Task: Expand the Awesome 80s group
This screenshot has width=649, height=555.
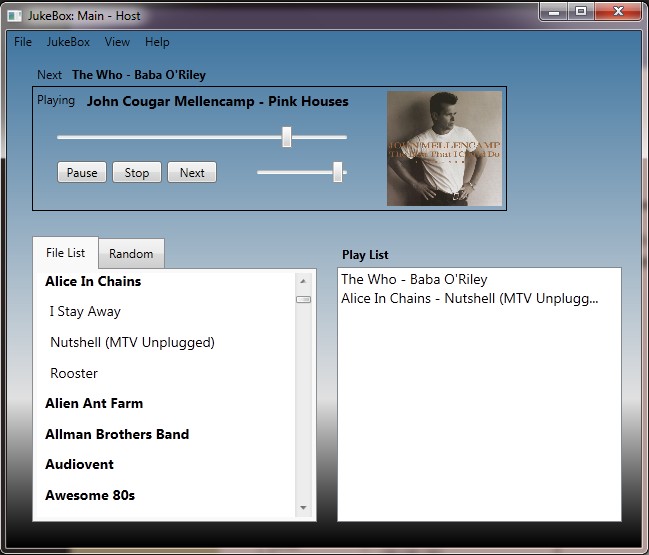Action: pos(90,495)
